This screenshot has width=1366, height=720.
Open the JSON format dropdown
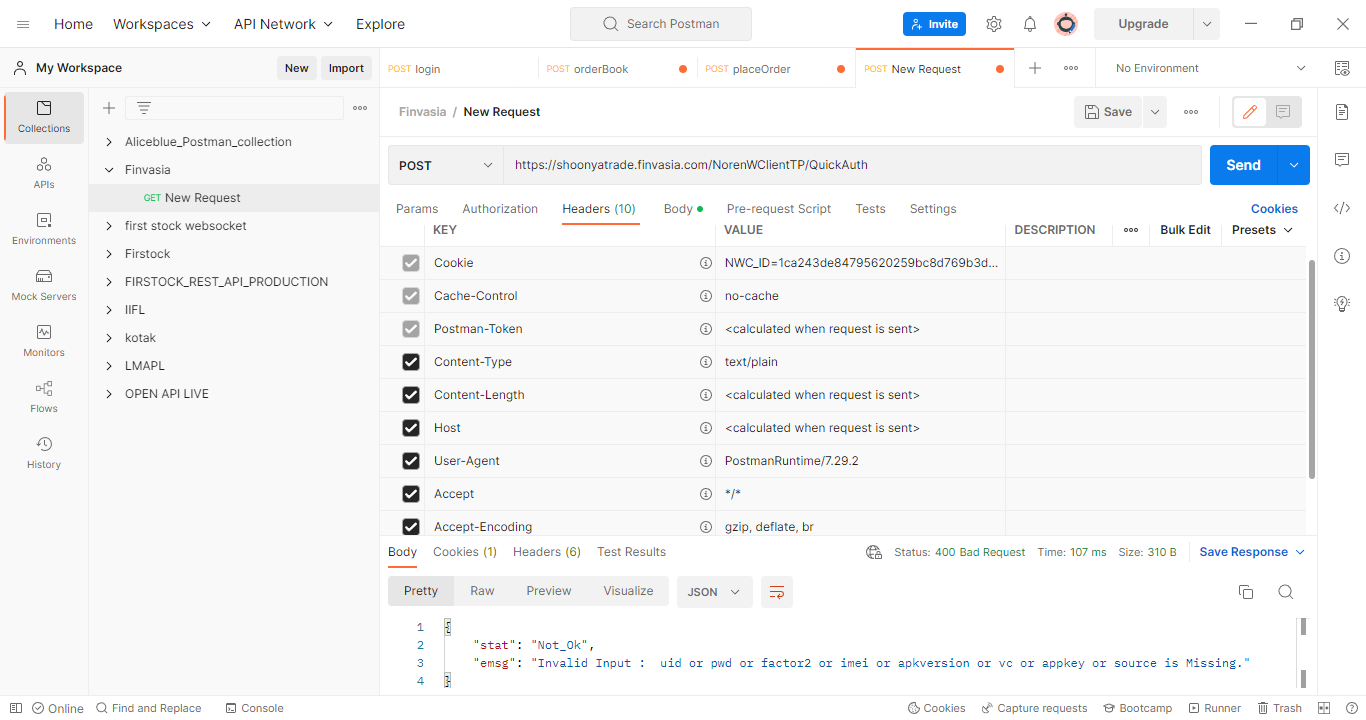point(714,592)
